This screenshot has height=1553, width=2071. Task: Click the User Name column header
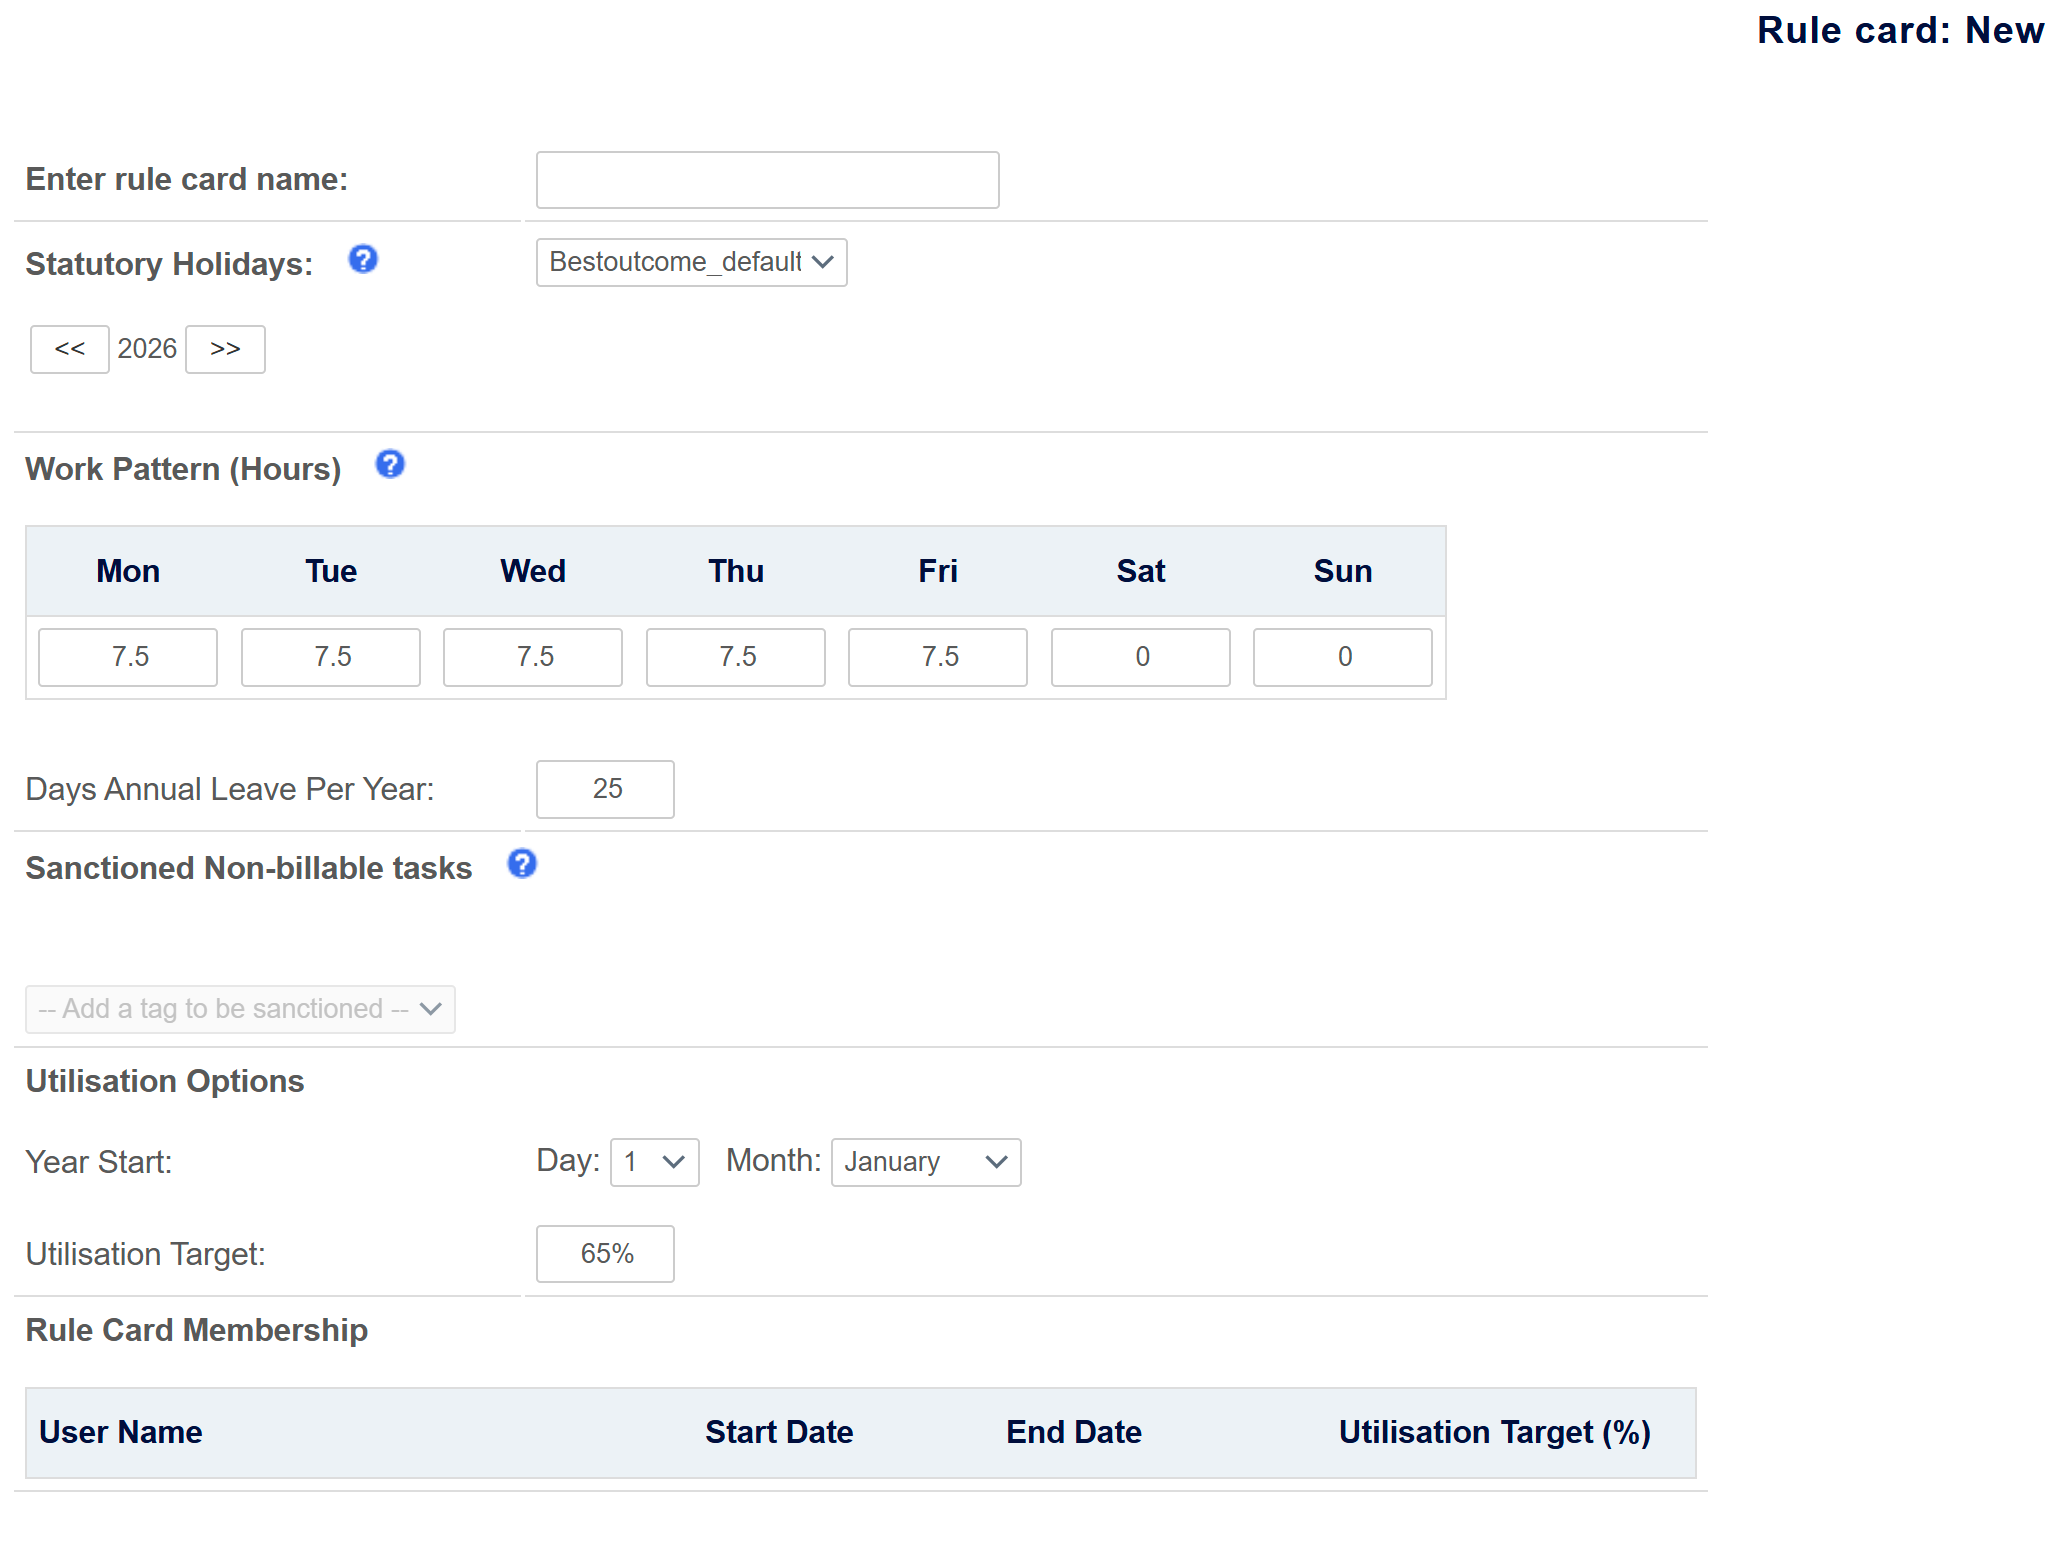pyautogui.click(x=121, y=1432)
